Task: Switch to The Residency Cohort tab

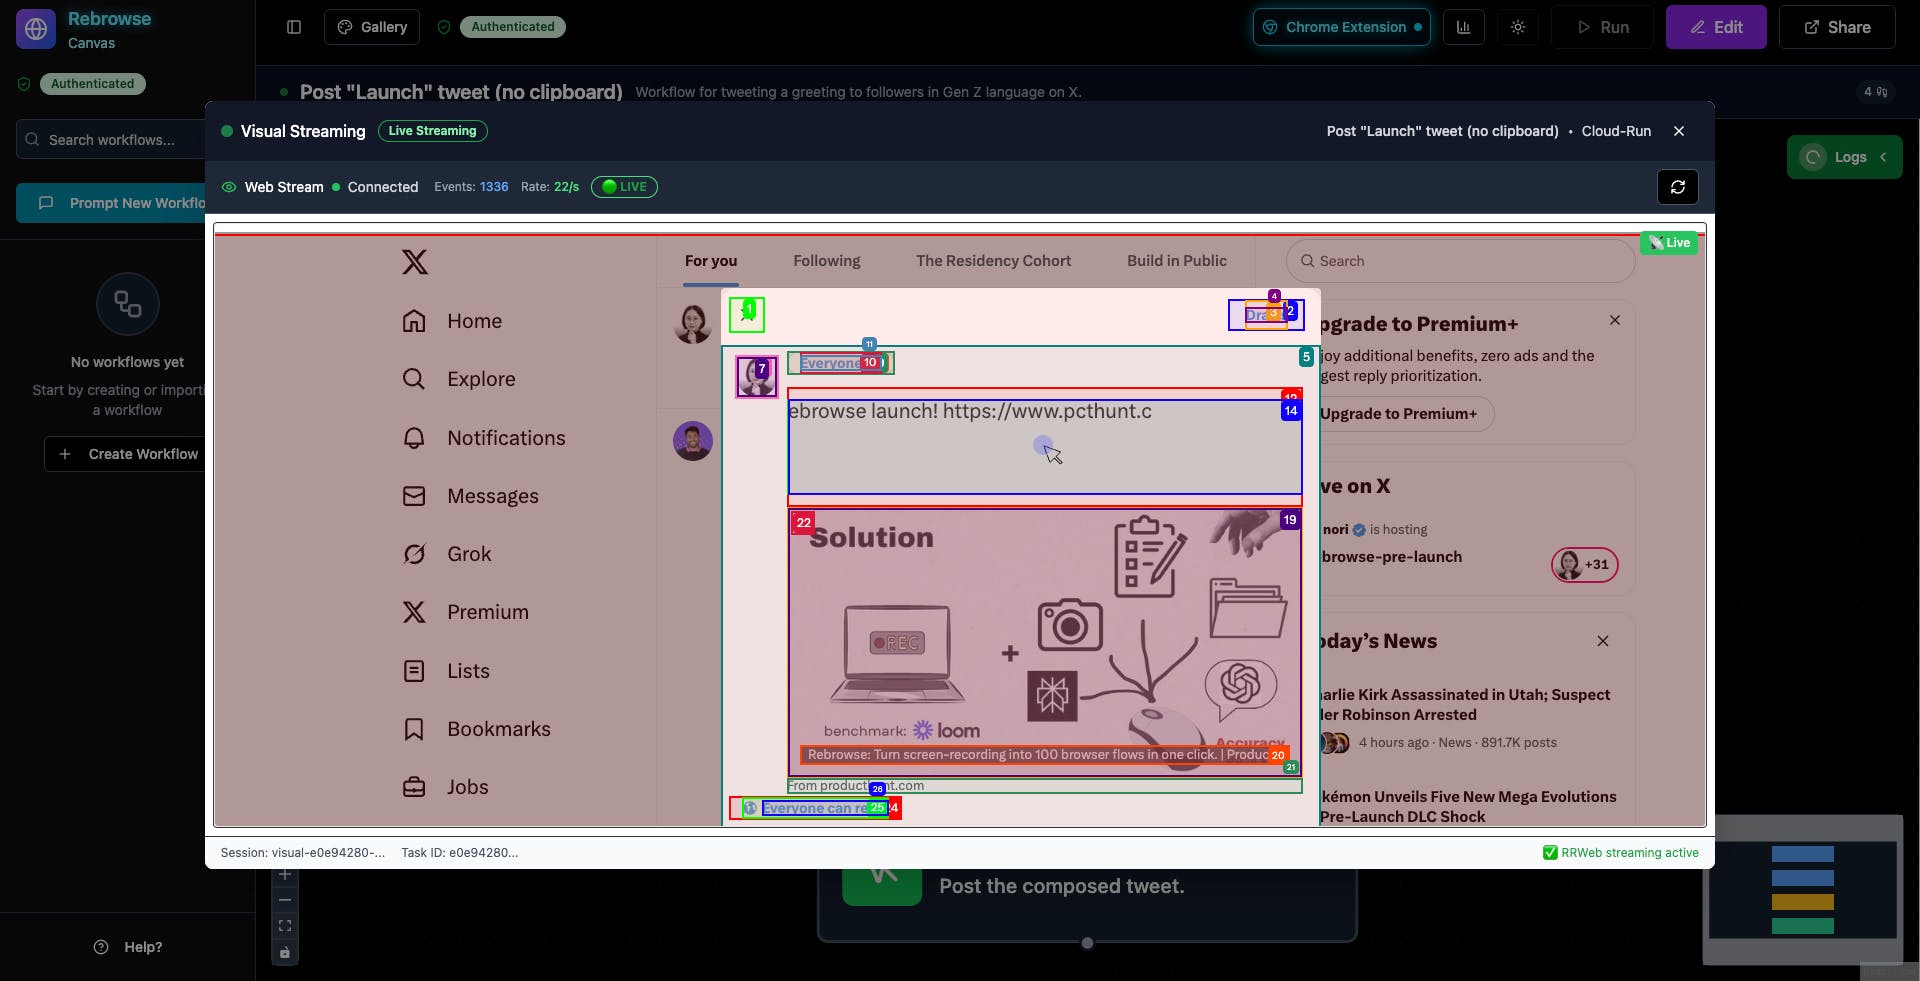Action: tap(993, 261)
